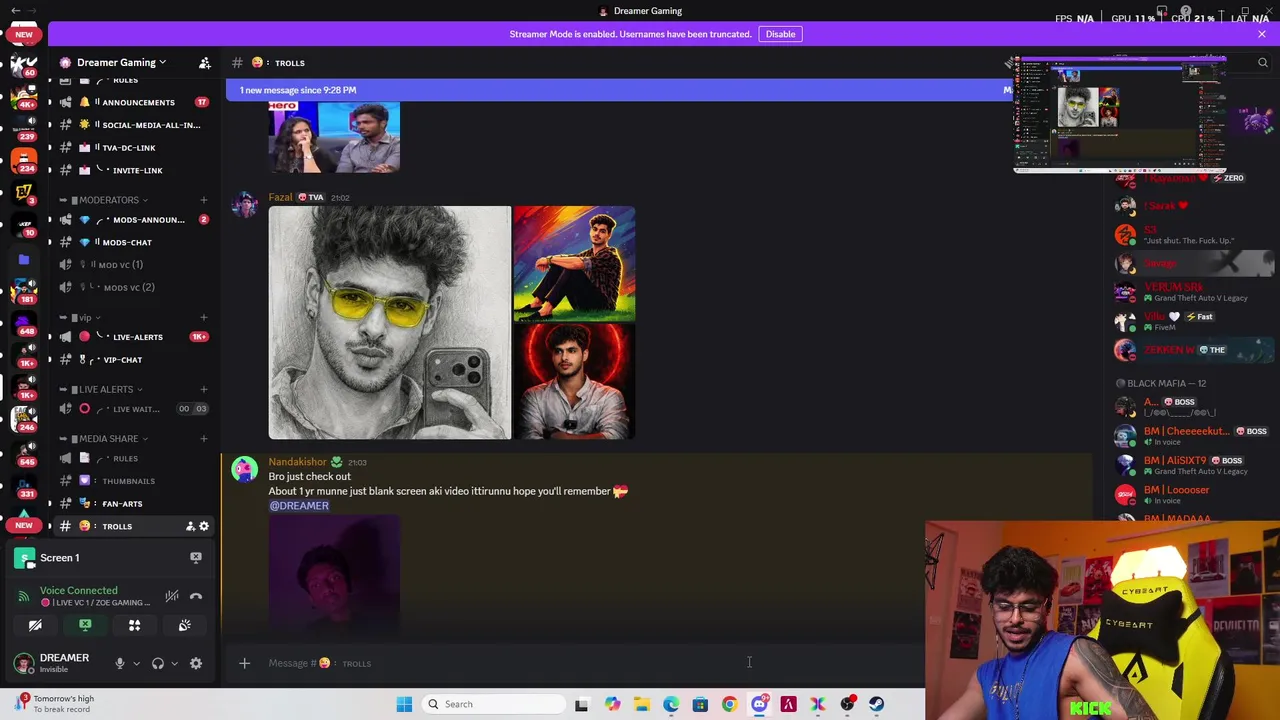The height and width of the screenshot is (720, 1280).
Task: Open Windows Start menu
Action: click(x=404, y=704)
